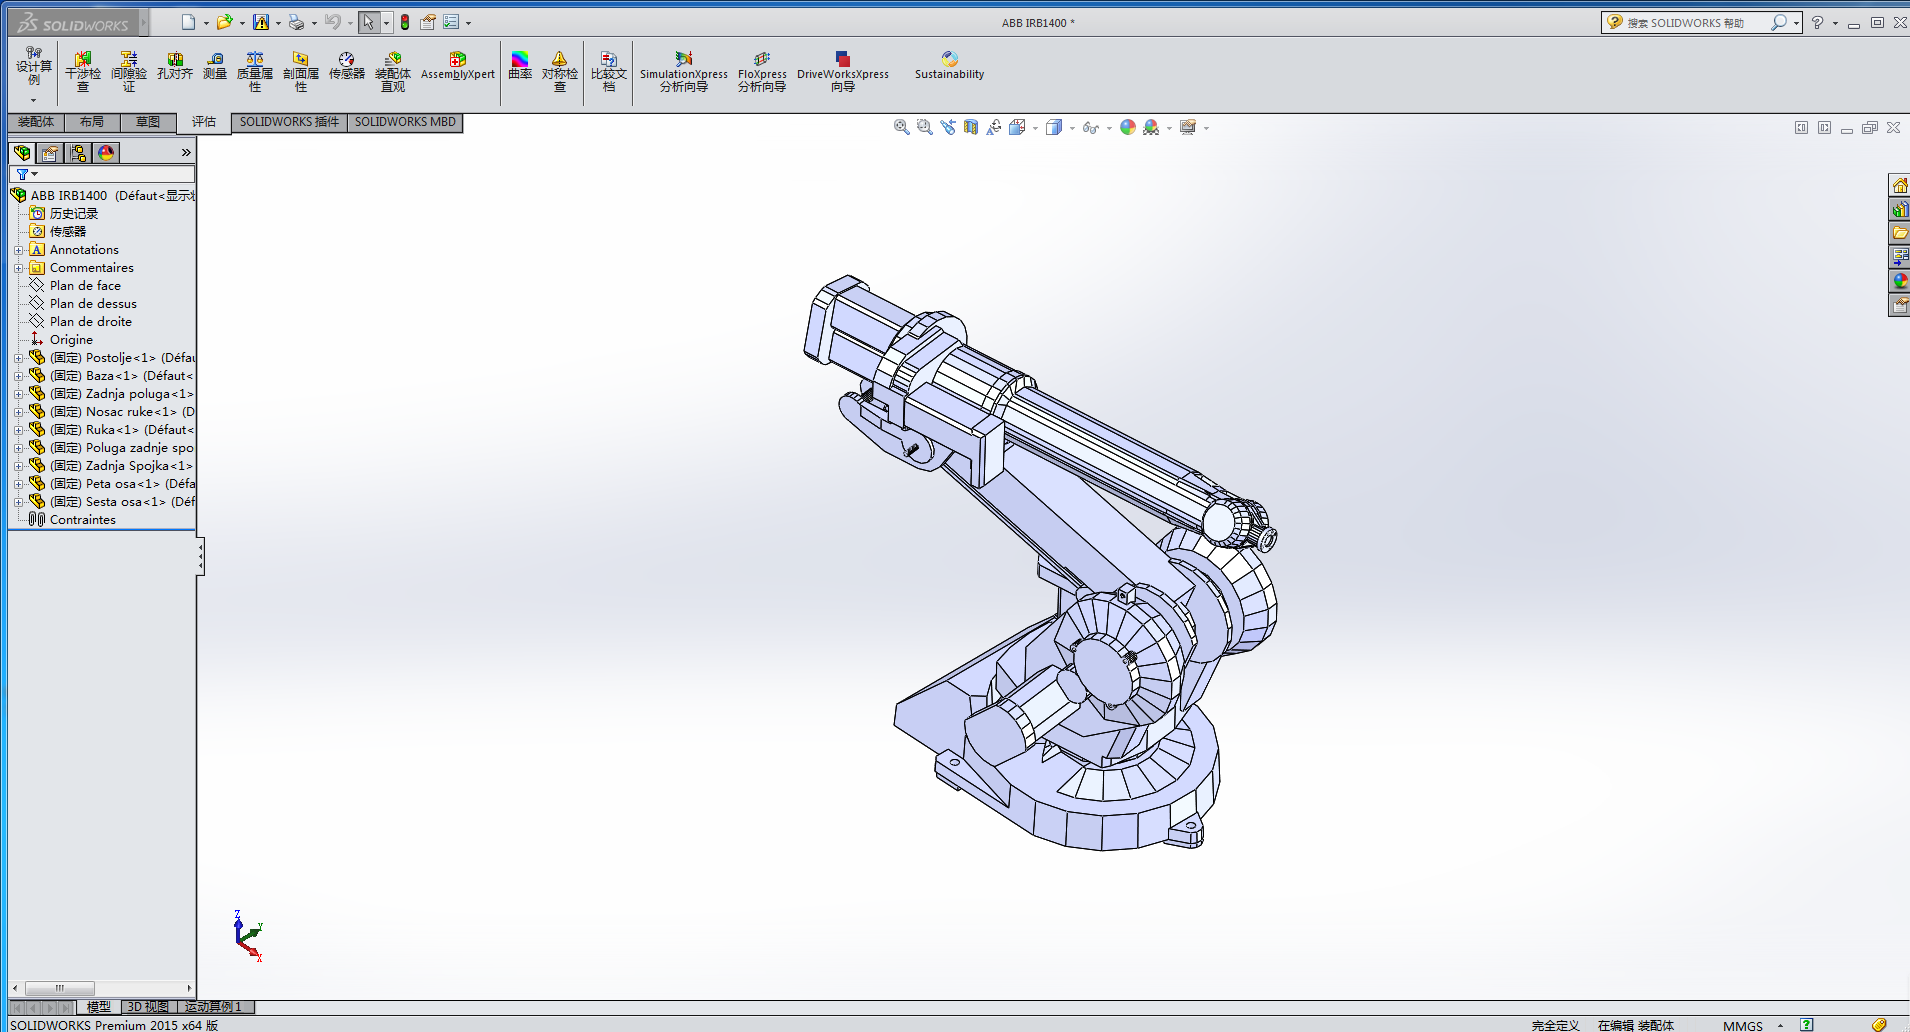Click the Zoom to Fit icon
The width and height of the screenshot is (1910, 1032).
901,127
